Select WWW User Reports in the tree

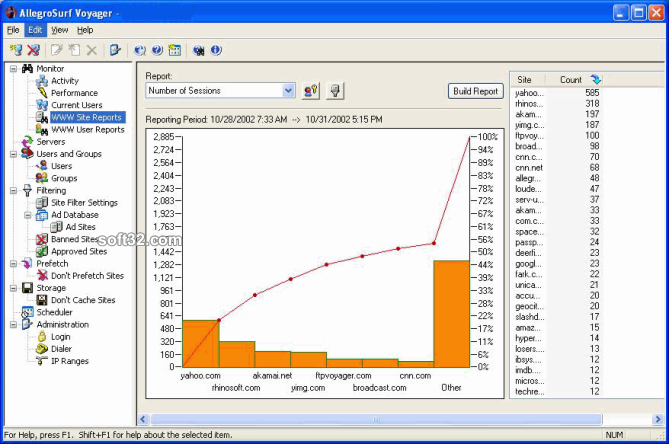(88, 129)
